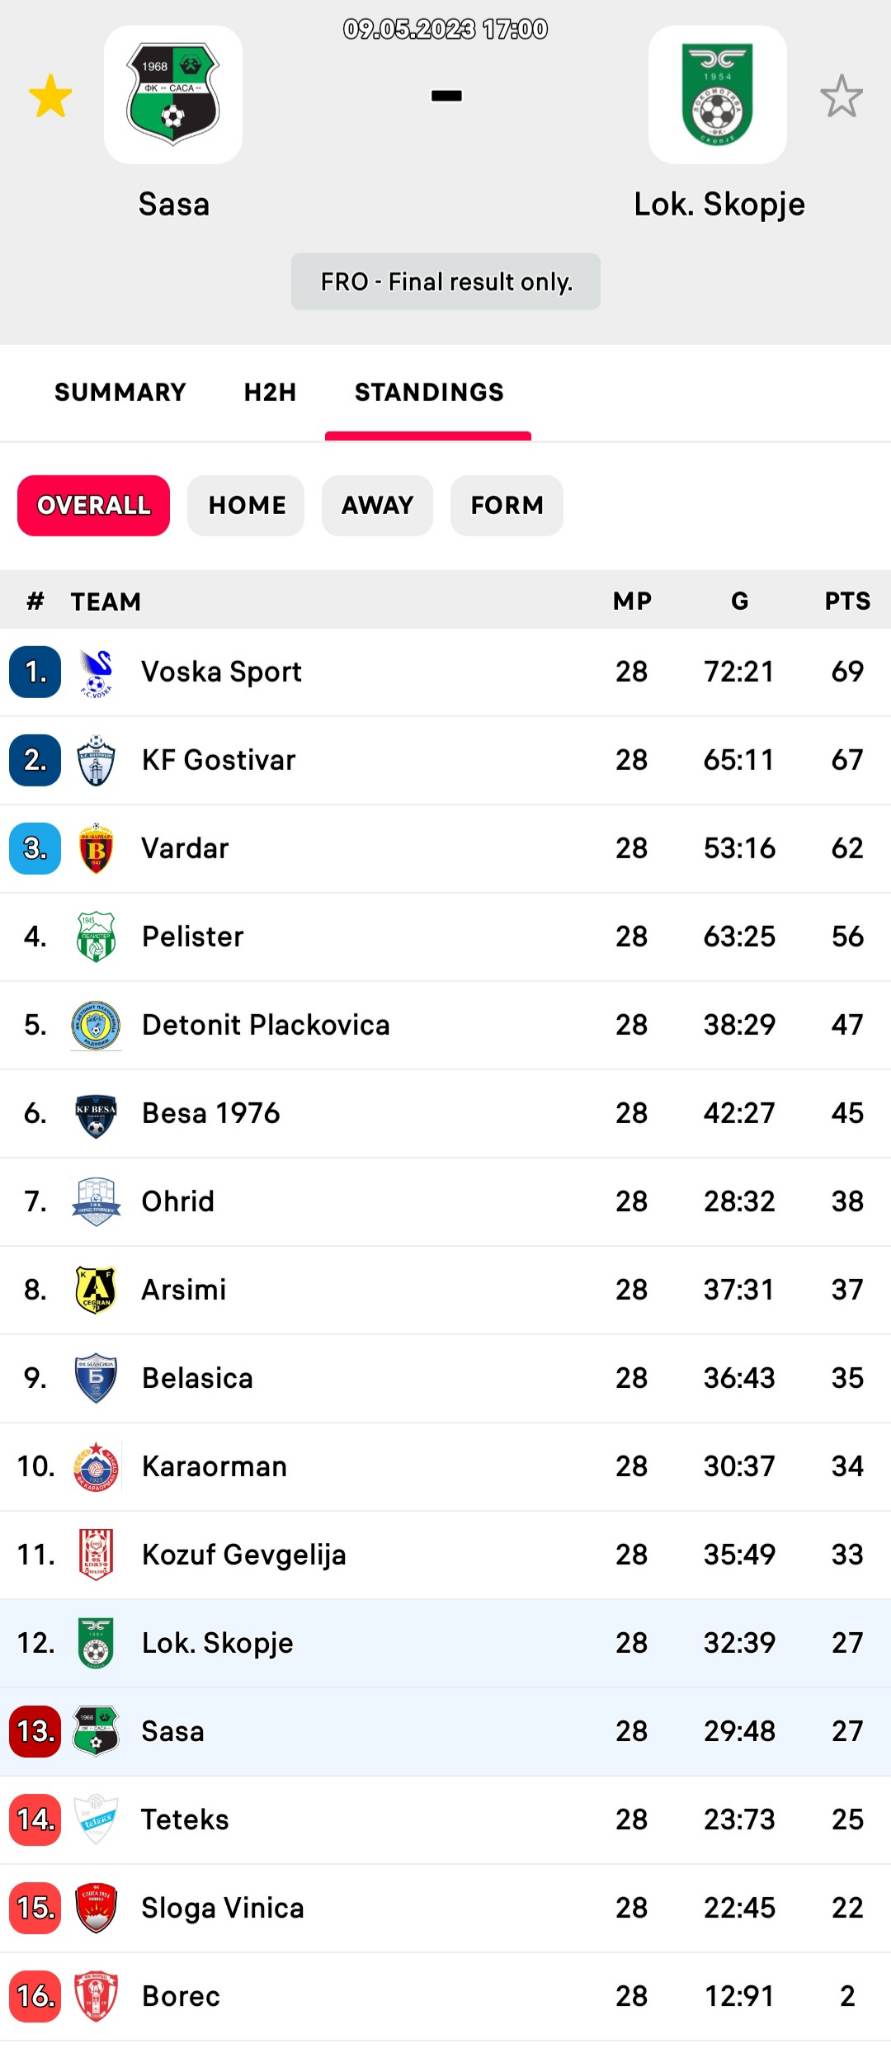Image resolution: width=891 pixels, height=2048 pixels.
Task: Tap the Arsimi club logo
Action: pyautogui.click(x=96, y=1290)
